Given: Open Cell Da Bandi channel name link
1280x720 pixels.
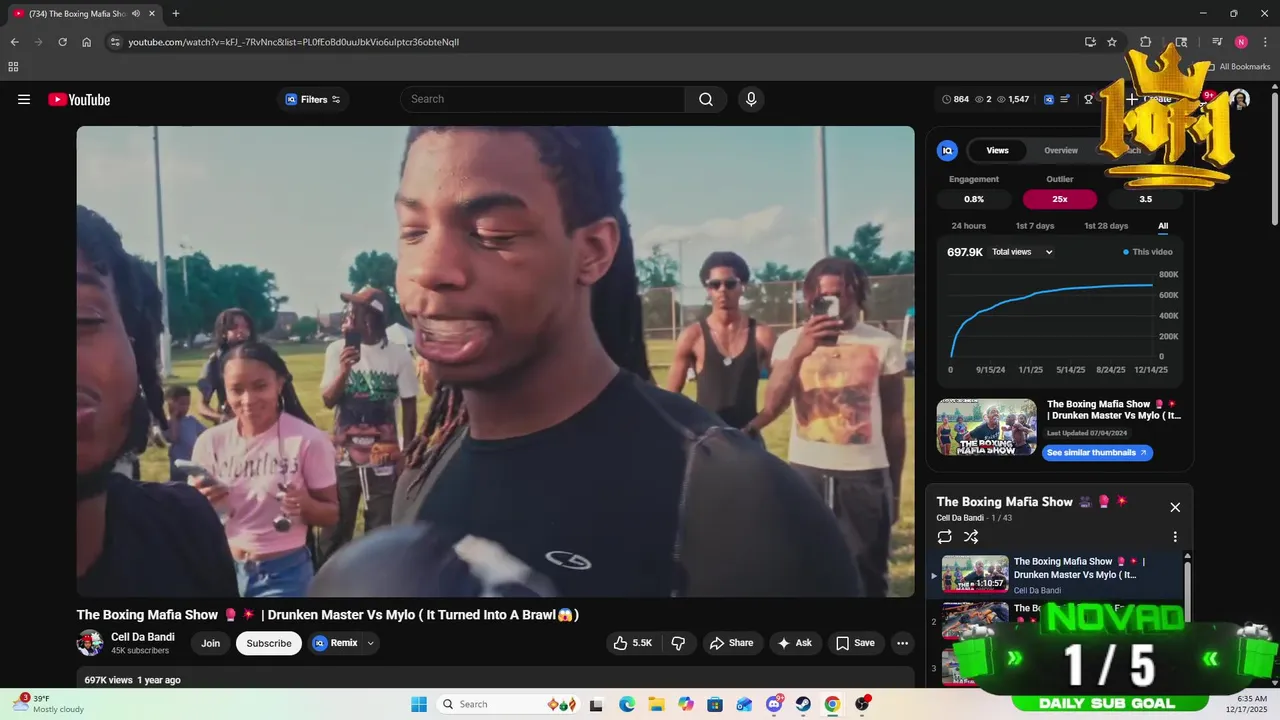Looking at the screenshot, I should coord(143,637).
